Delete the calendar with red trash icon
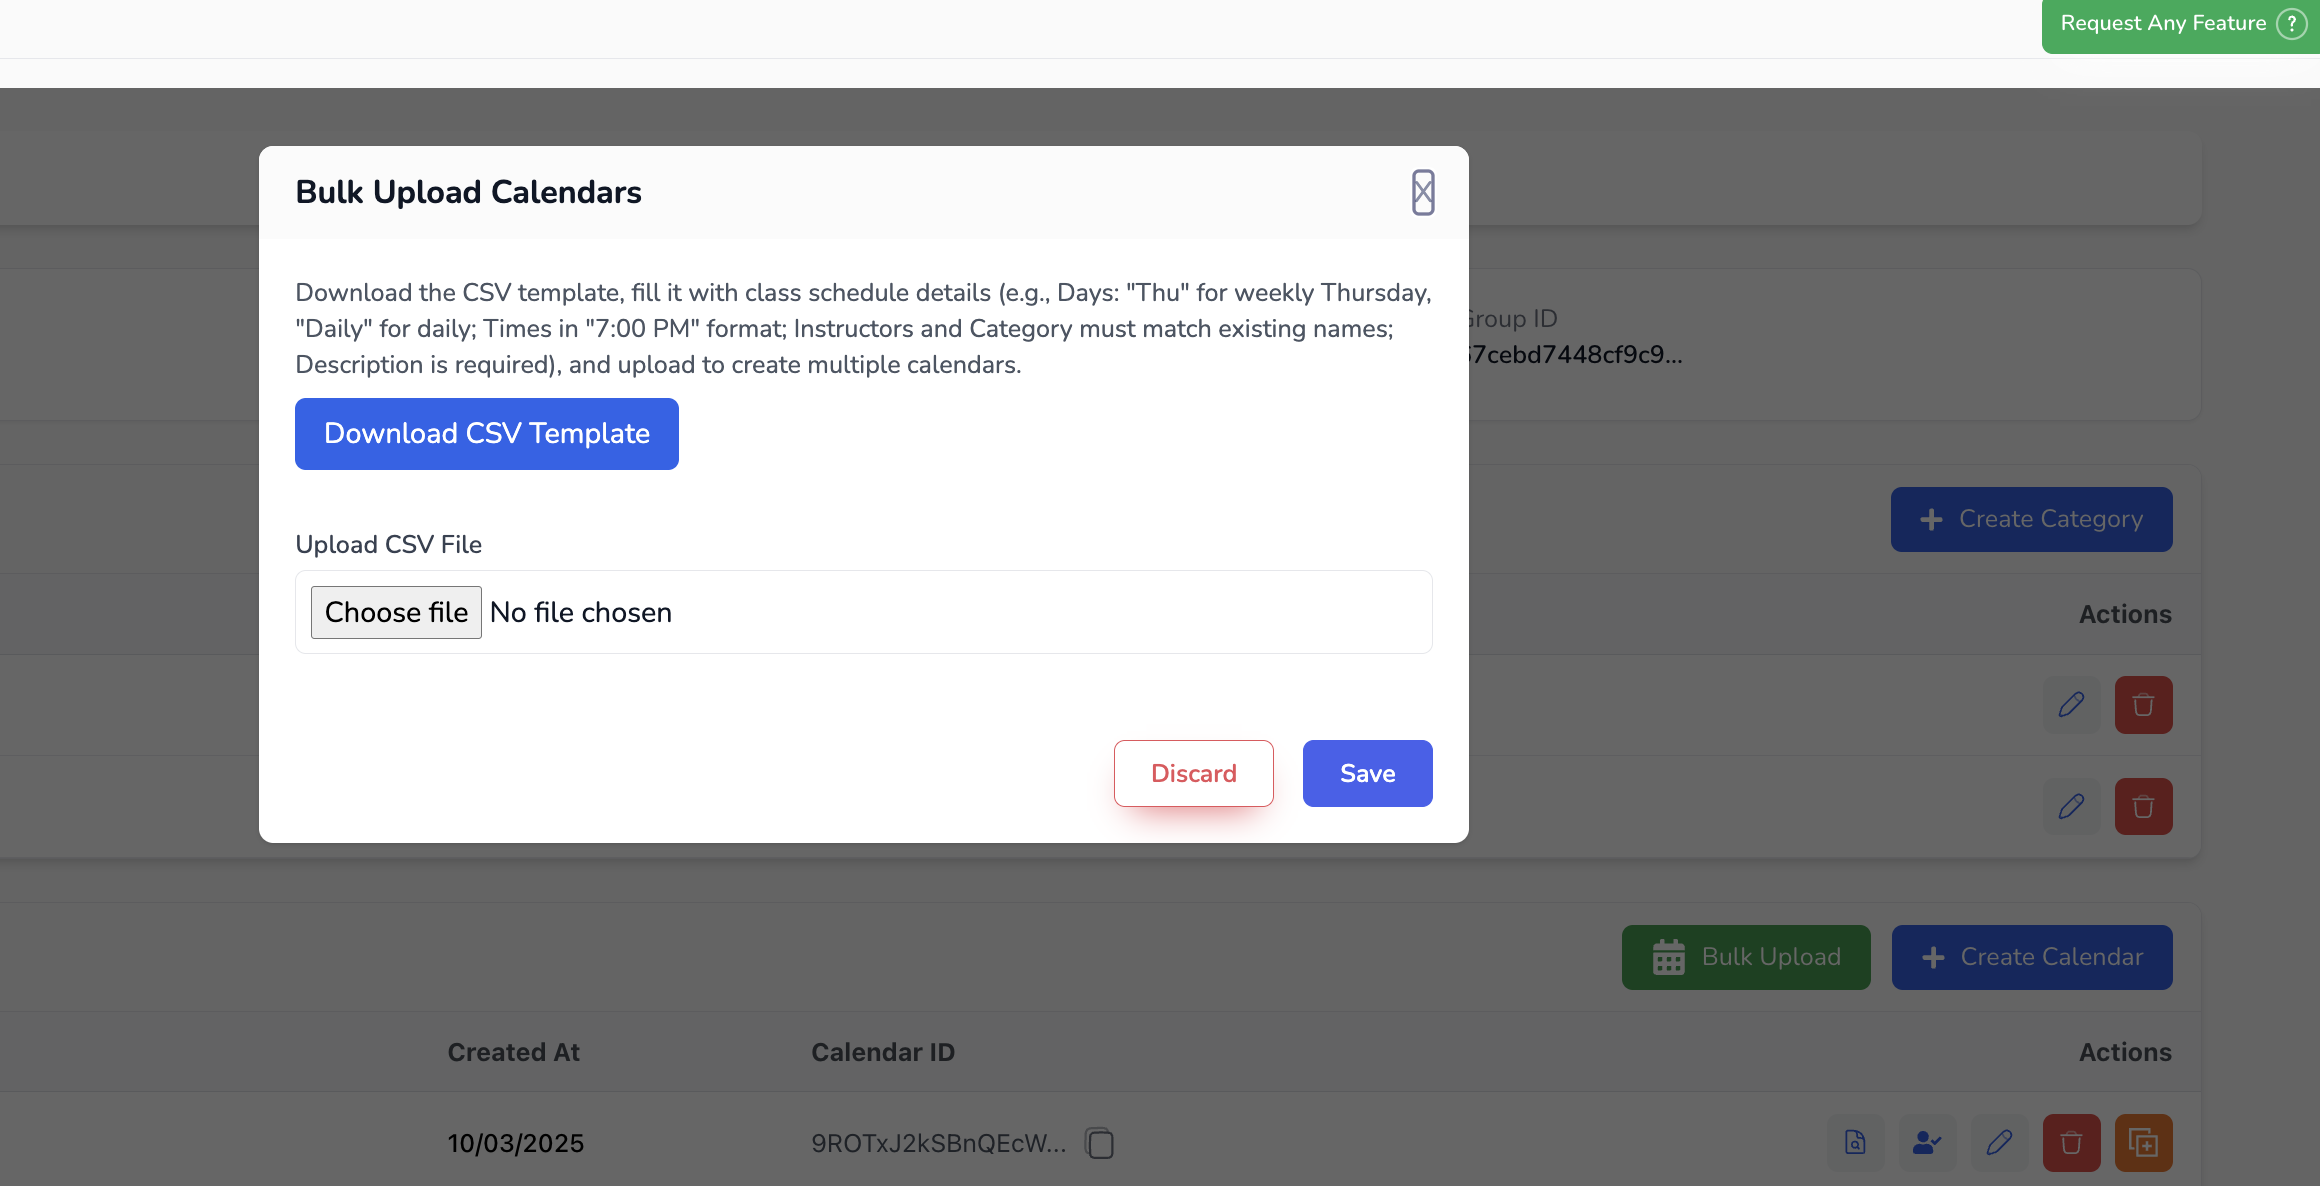Image resolution: width=2320 pixels, height=1186 pixels. (x=2071, y=1142)
